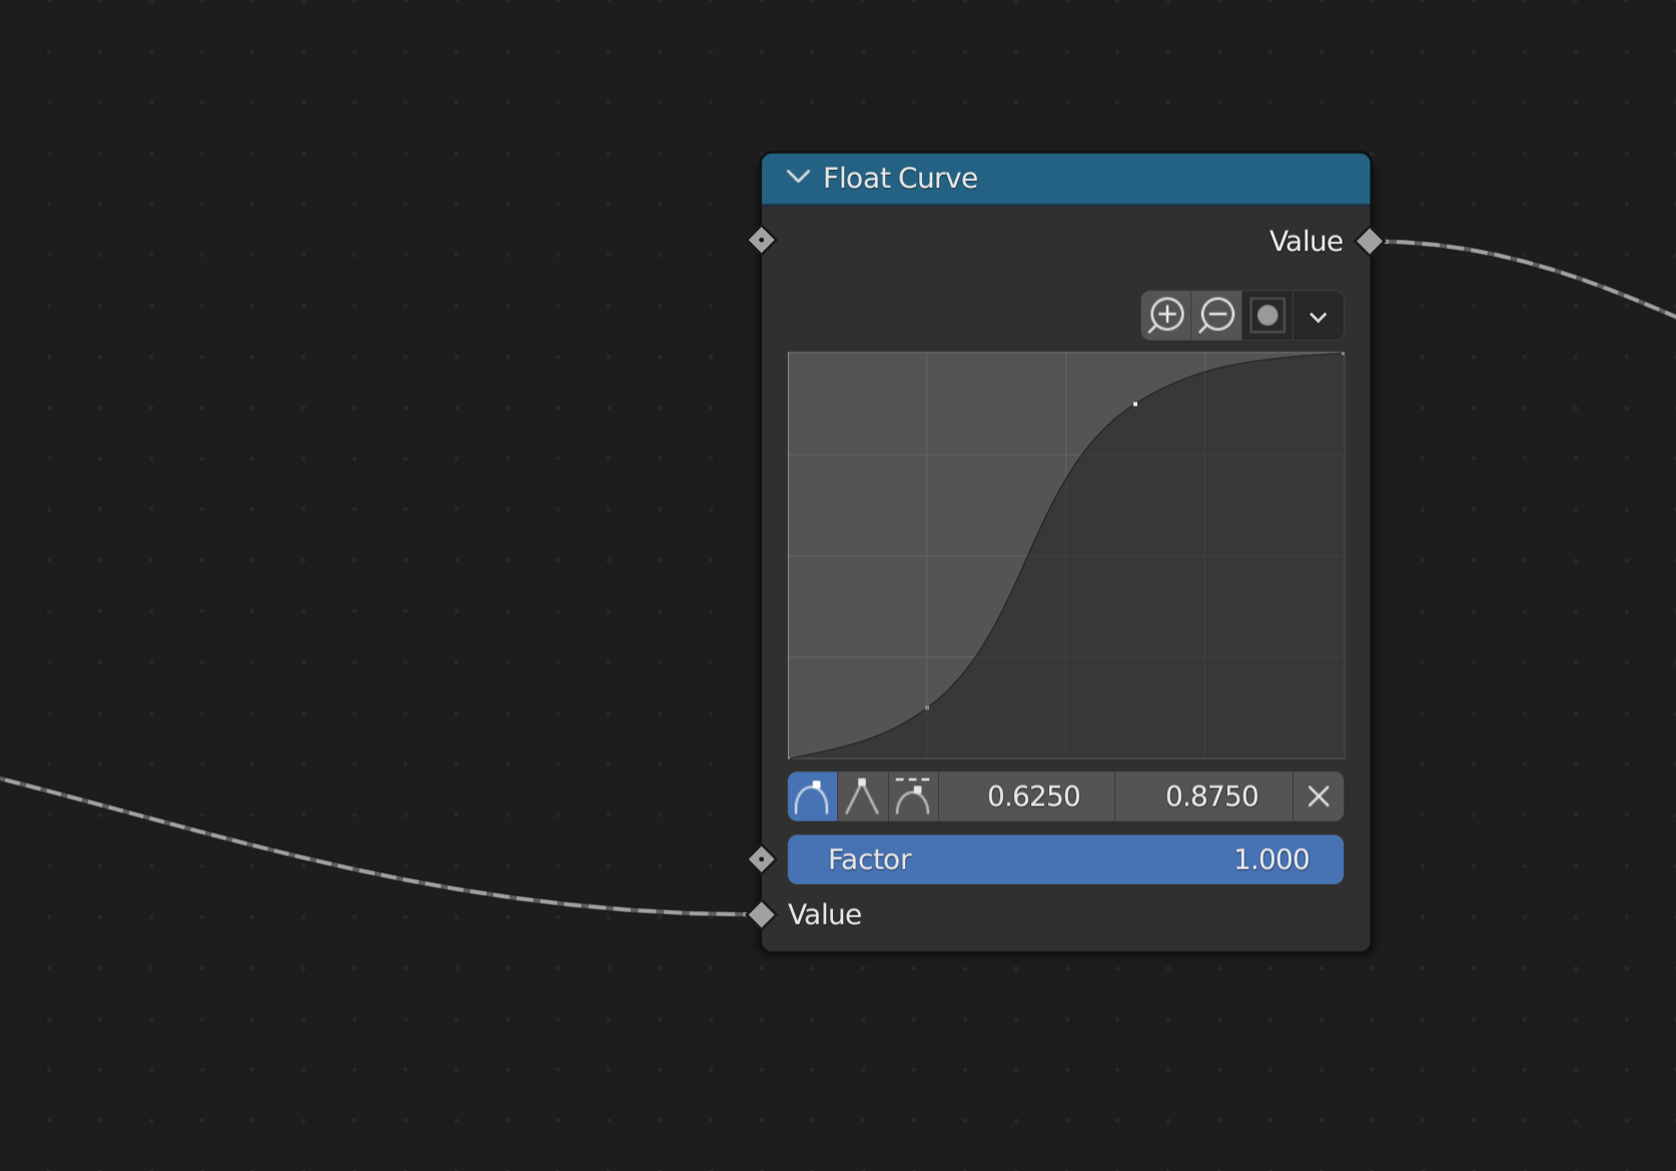Select the upper-right curve control point

[x=1135, y=404]
